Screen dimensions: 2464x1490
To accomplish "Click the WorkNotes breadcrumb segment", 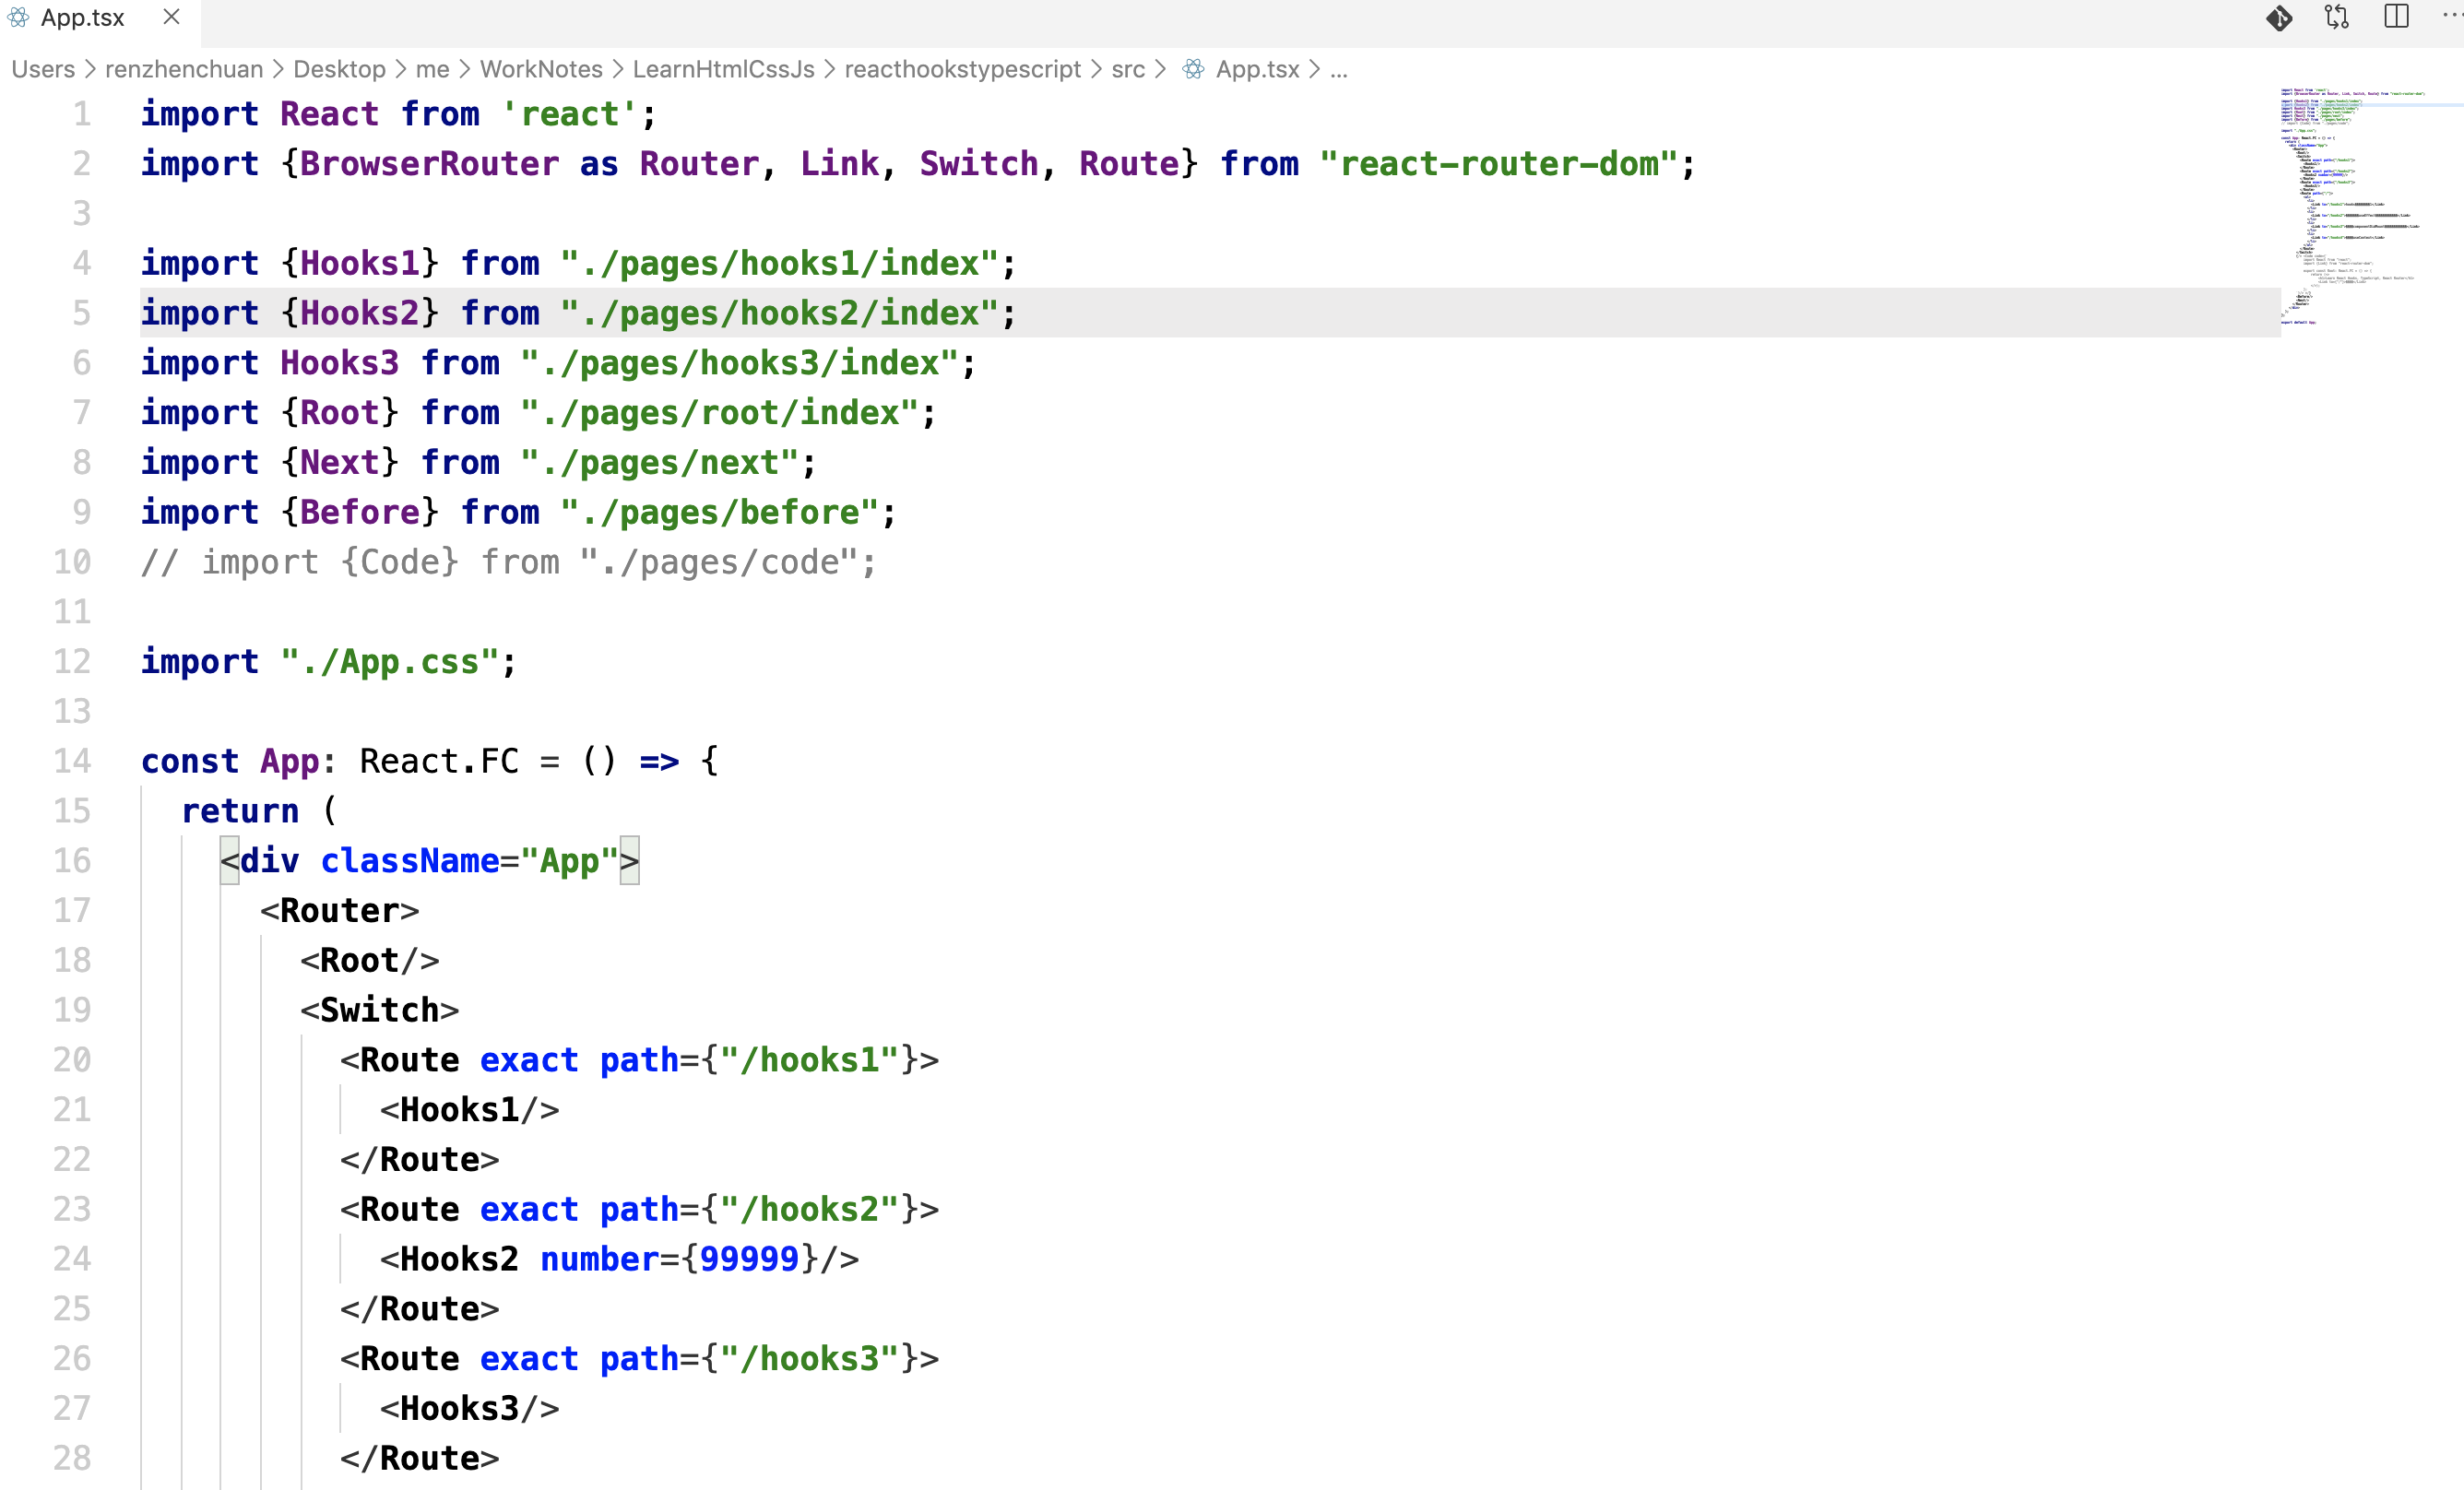I will (541, 69).
